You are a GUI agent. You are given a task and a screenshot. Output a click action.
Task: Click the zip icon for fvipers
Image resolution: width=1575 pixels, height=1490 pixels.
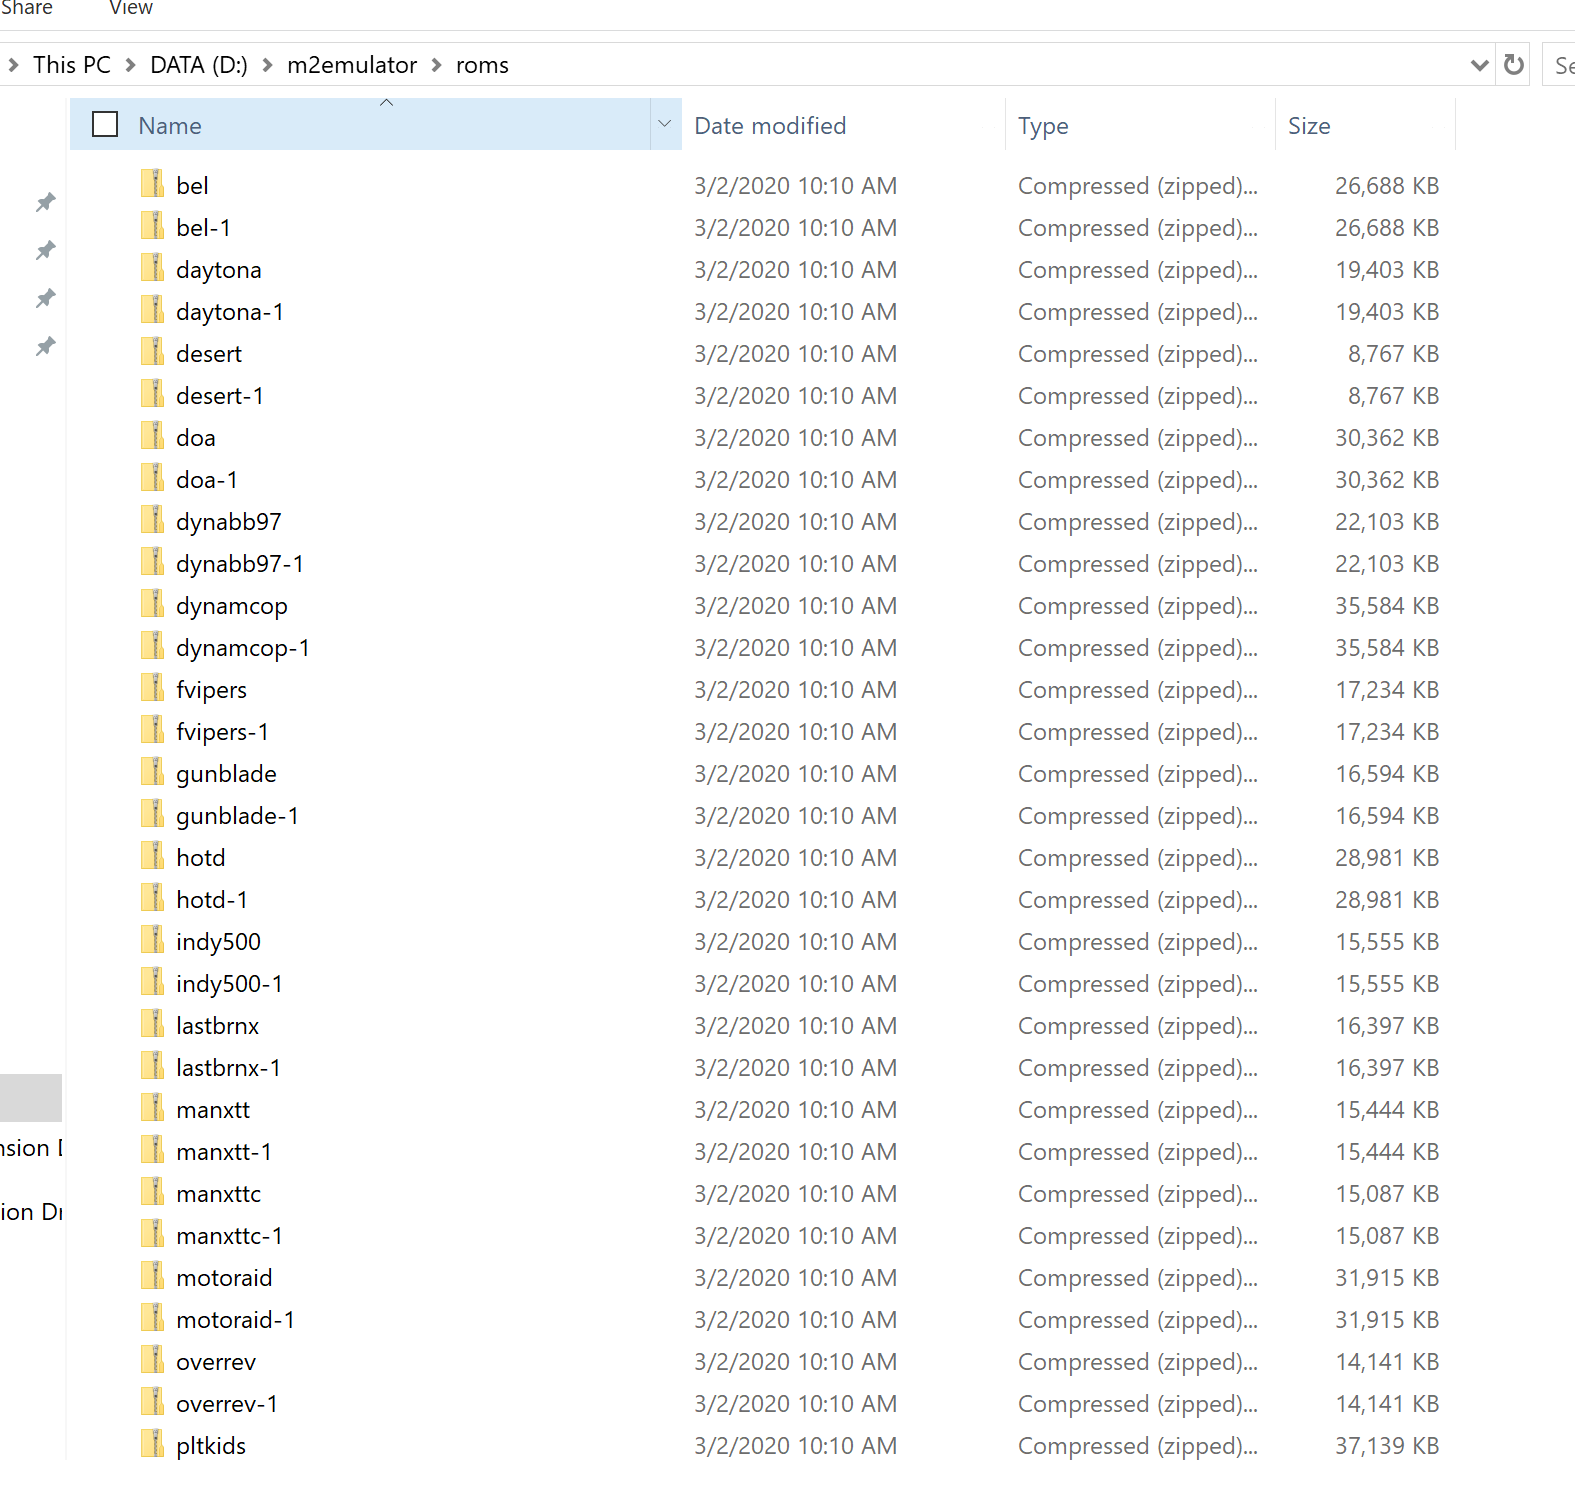click(152, 688)
